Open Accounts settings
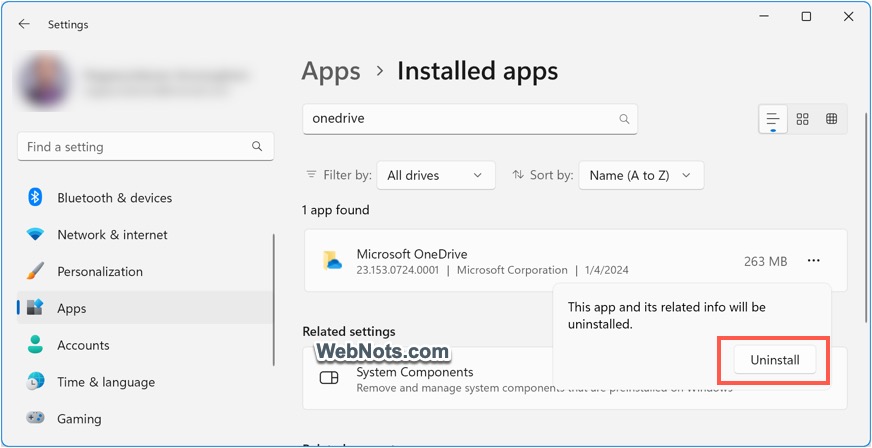Viewport: 872px width, 448px height. 145,345
